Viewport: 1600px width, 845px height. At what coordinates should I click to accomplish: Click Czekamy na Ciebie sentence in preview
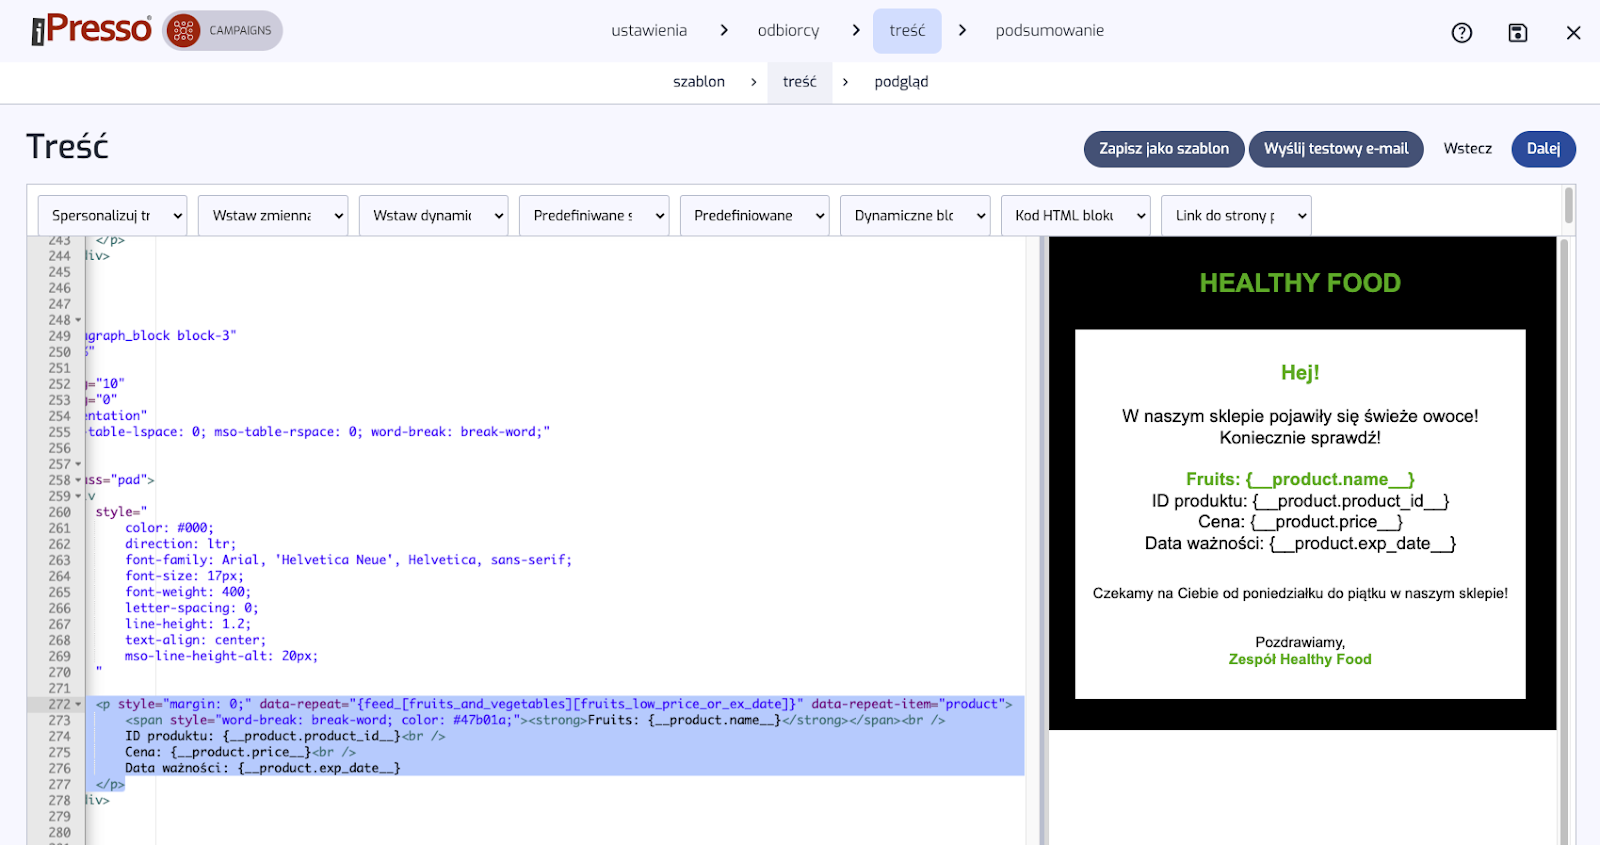point(1300,593)
